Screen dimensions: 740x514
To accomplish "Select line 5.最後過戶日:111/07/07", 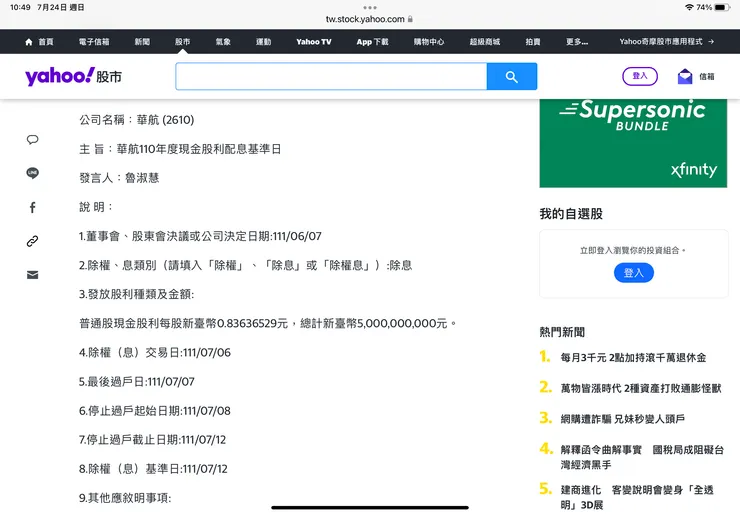I will [x=137, y=381].
